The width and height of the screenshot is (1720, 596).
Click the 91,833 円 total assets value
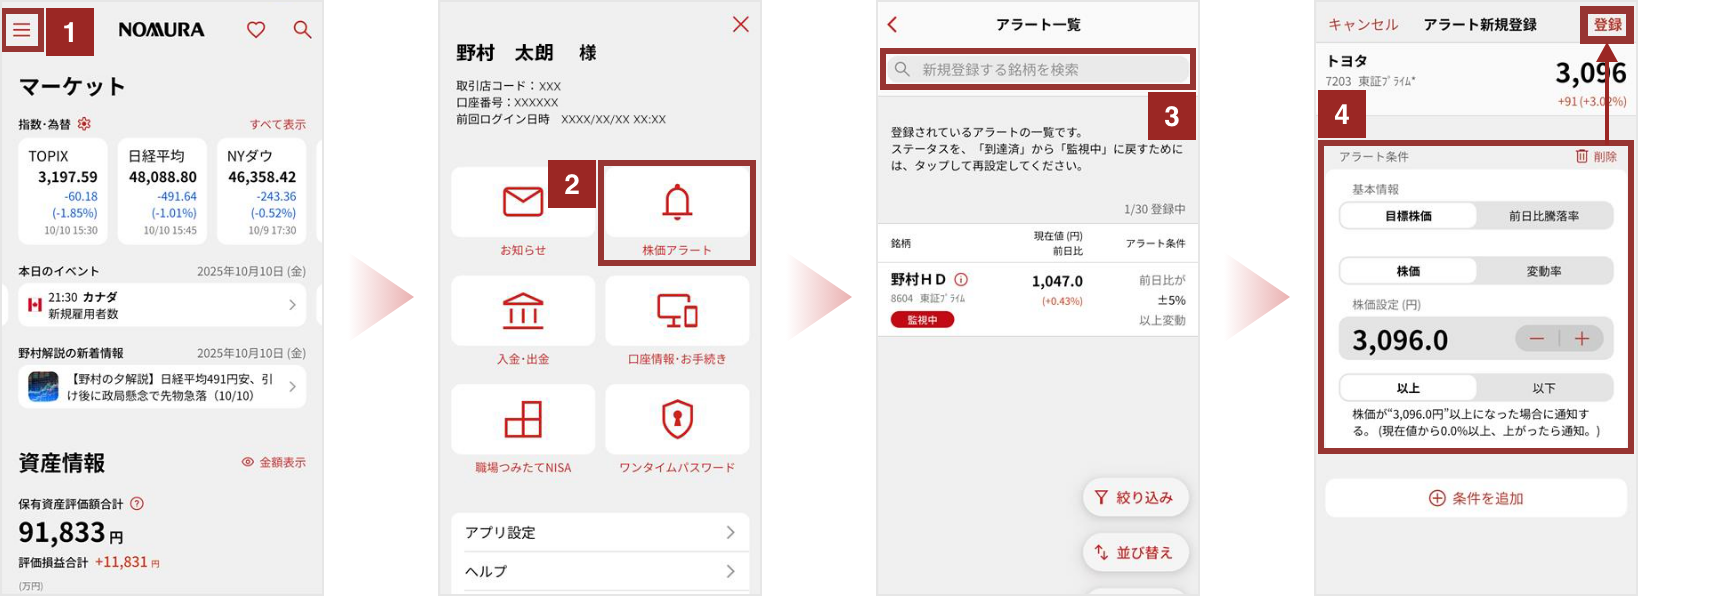pos(71,533)
